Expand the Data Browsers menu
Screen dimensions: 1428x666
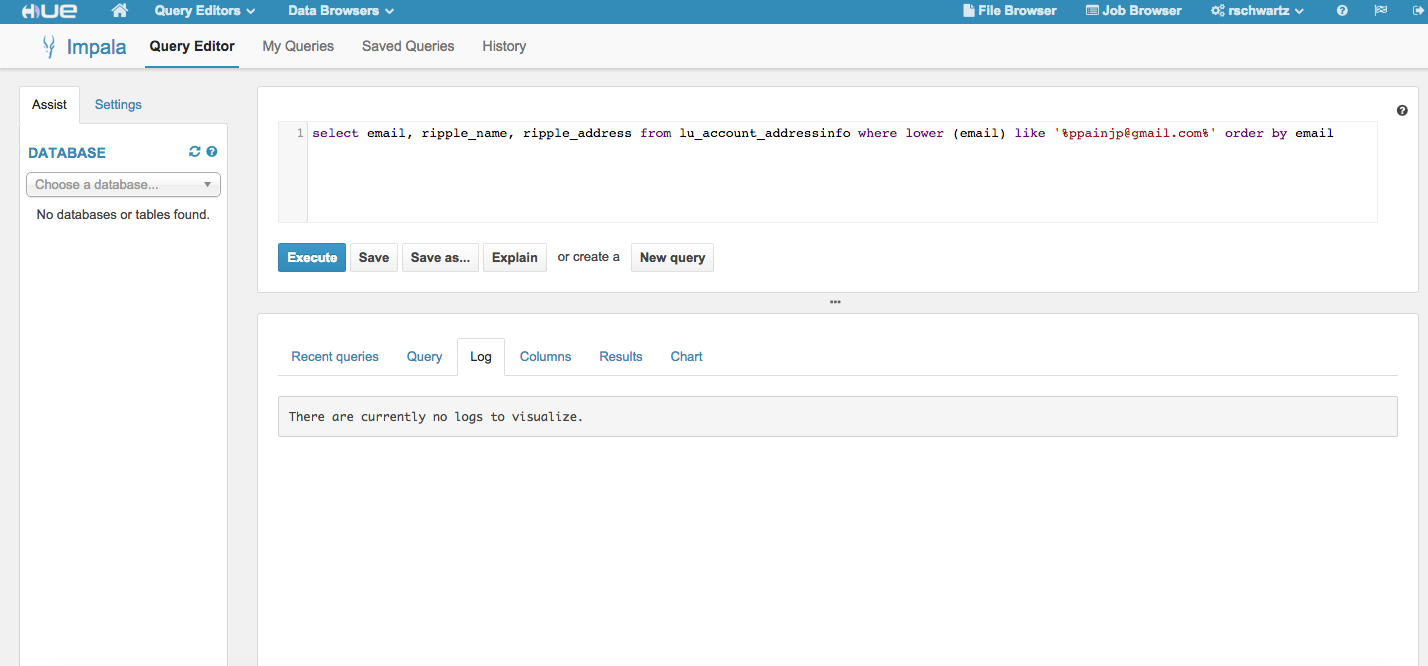coord(341,11)
